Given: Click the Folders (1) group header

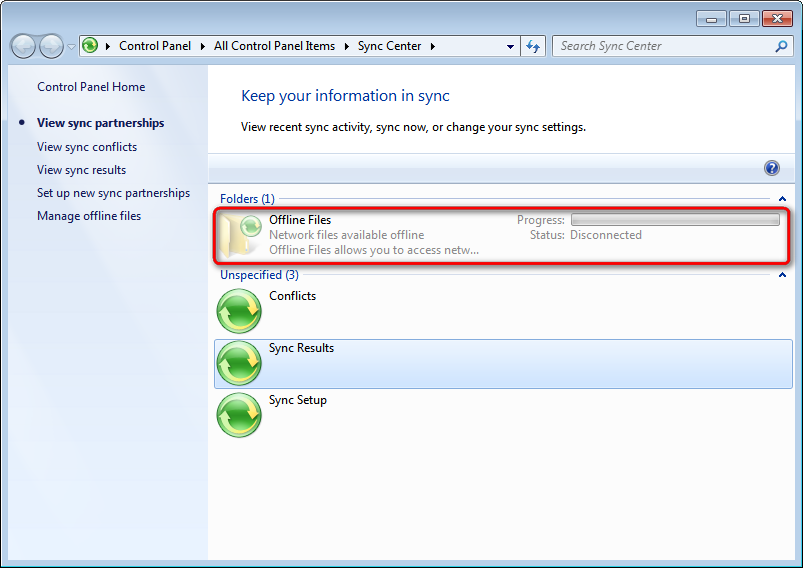Looking at the screenshot, I should pos(247,199).
